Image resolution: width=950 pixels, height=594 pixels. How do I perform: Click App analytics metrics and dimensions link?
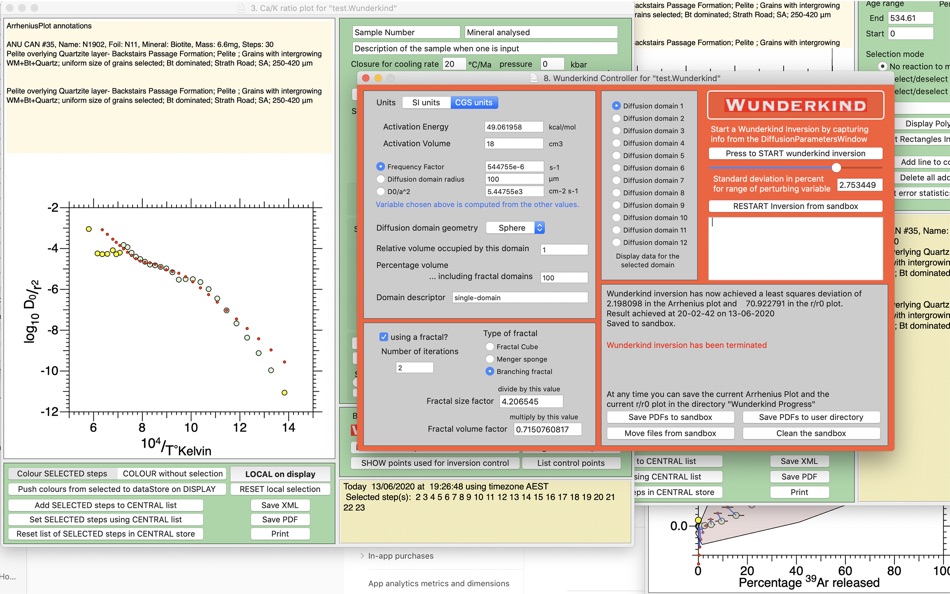coord(439,584)
